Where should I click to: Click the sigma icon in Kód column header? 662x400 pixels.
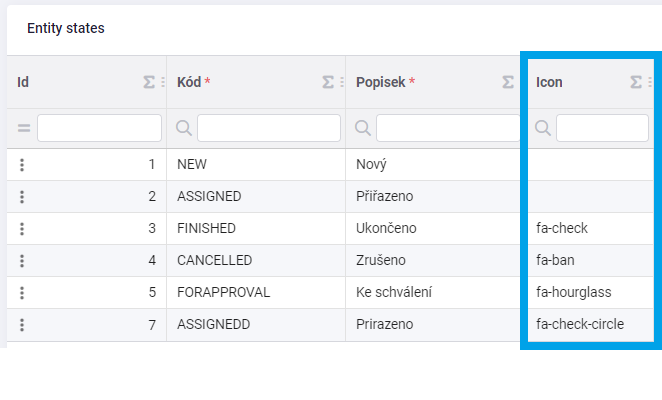tap(328, 82)
